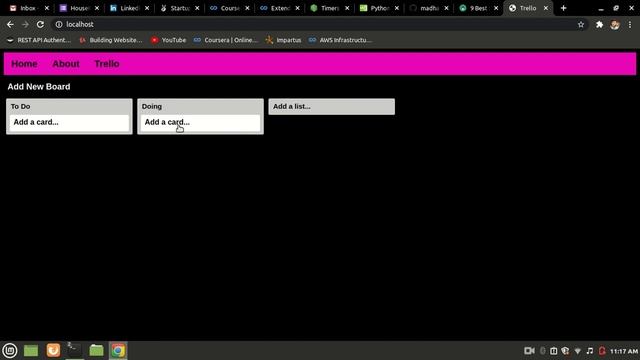
Task: Click Add New Board
Action: (39, 87)
